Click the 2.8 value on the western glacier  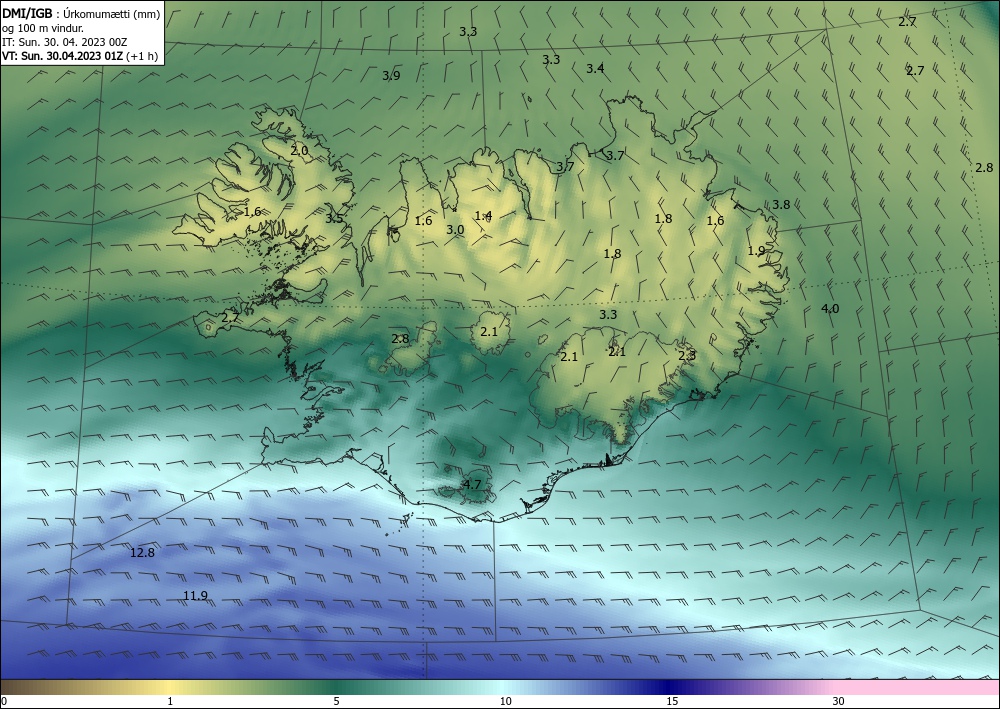[x=400, y=339]
